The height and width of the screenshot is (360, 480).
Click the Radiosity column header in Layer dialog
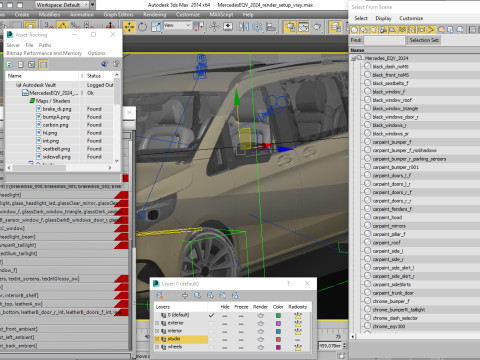(298, 307)
